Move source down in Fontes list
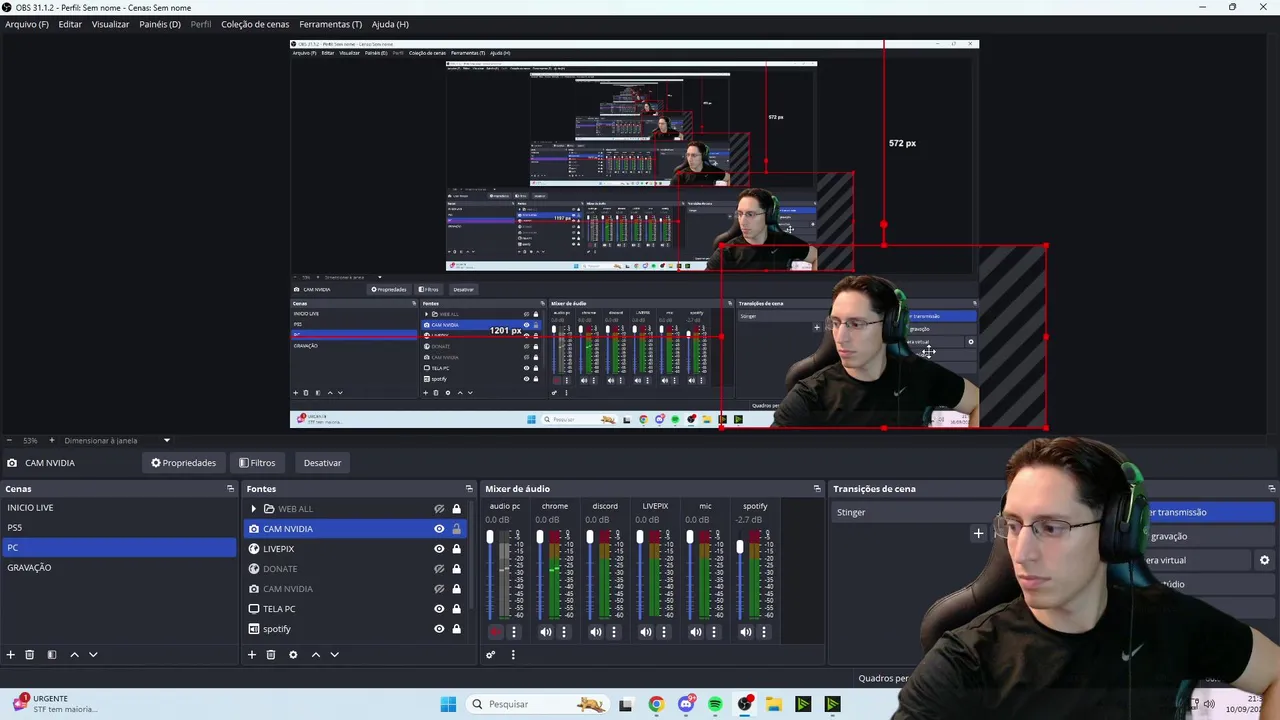The image size is (1280, 720). pyautogui.click(x=335, y=655)
